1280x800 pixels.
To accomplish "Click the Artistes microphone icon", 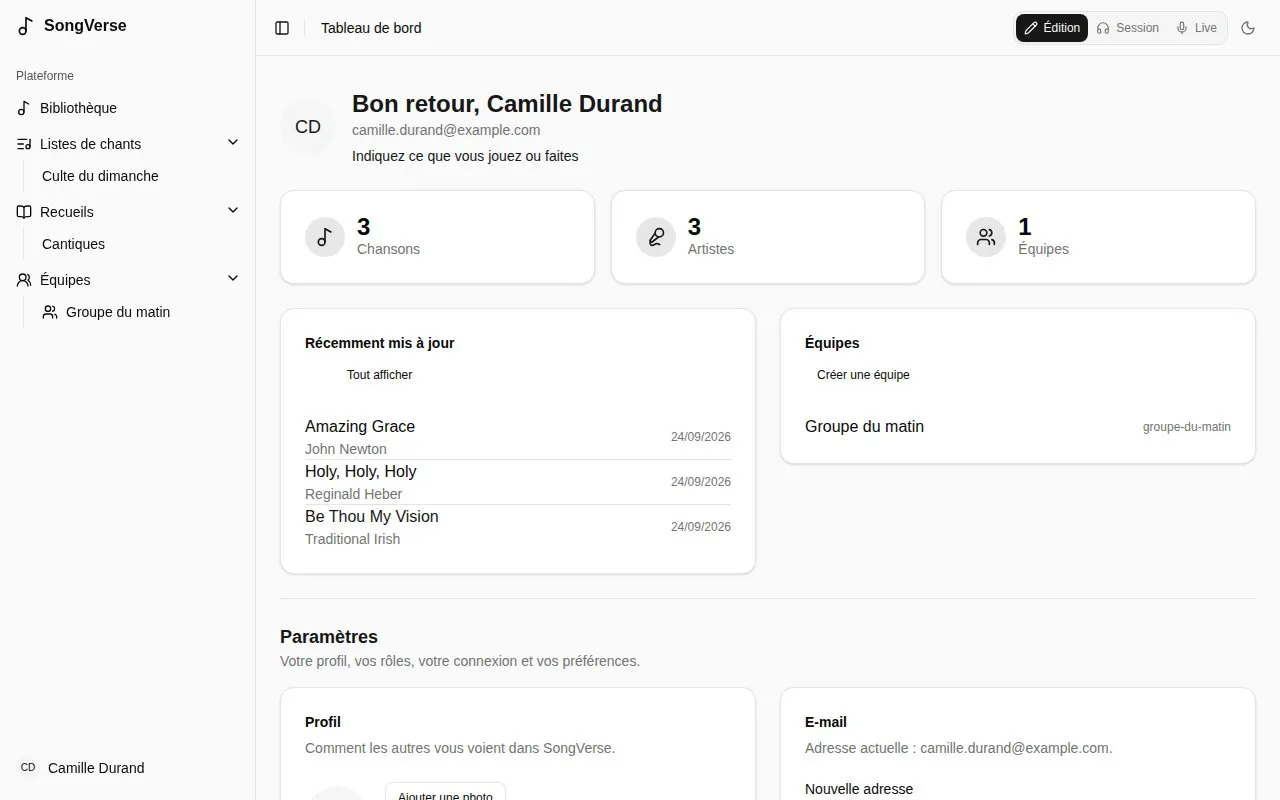I will (656, 237).
